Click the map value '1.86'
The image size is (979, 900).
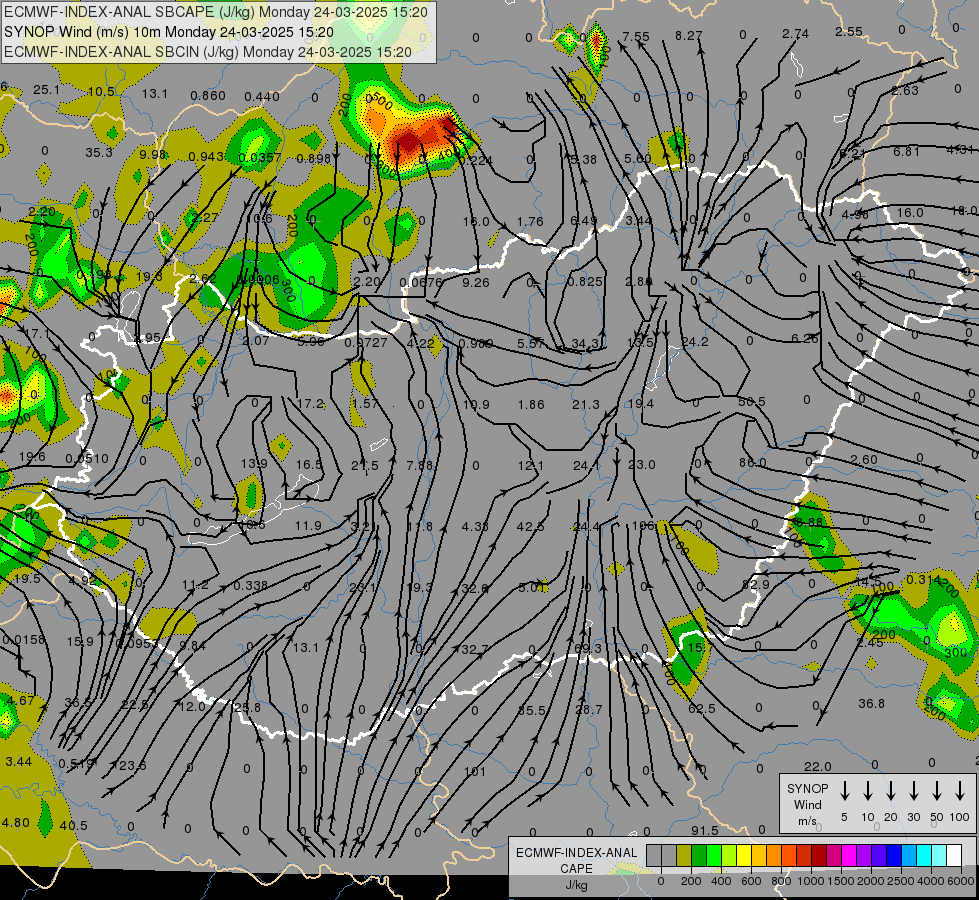[531, 405]
